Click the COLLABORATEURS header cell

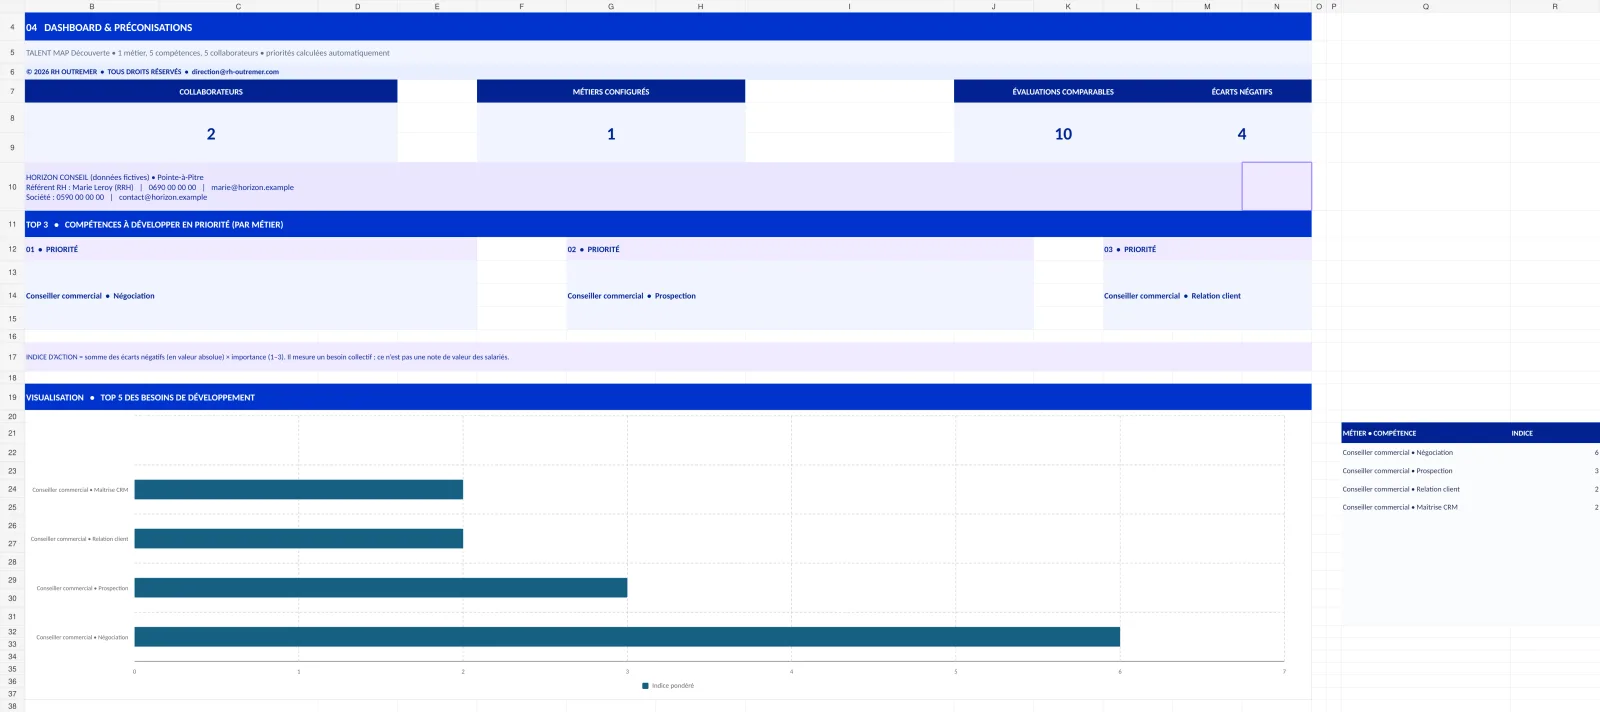[211, 91]
